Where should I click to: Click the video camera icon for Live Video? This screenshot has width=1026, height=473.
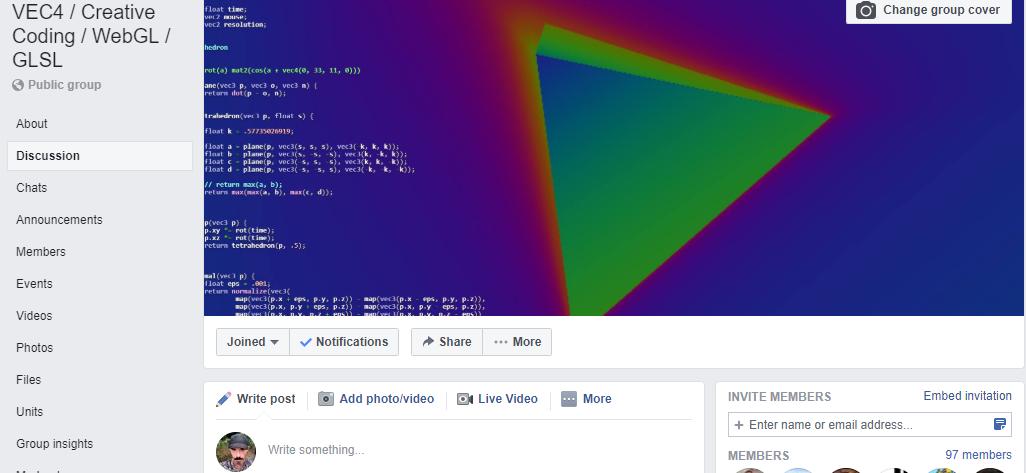pyautogui.click(x=465, y=399)
